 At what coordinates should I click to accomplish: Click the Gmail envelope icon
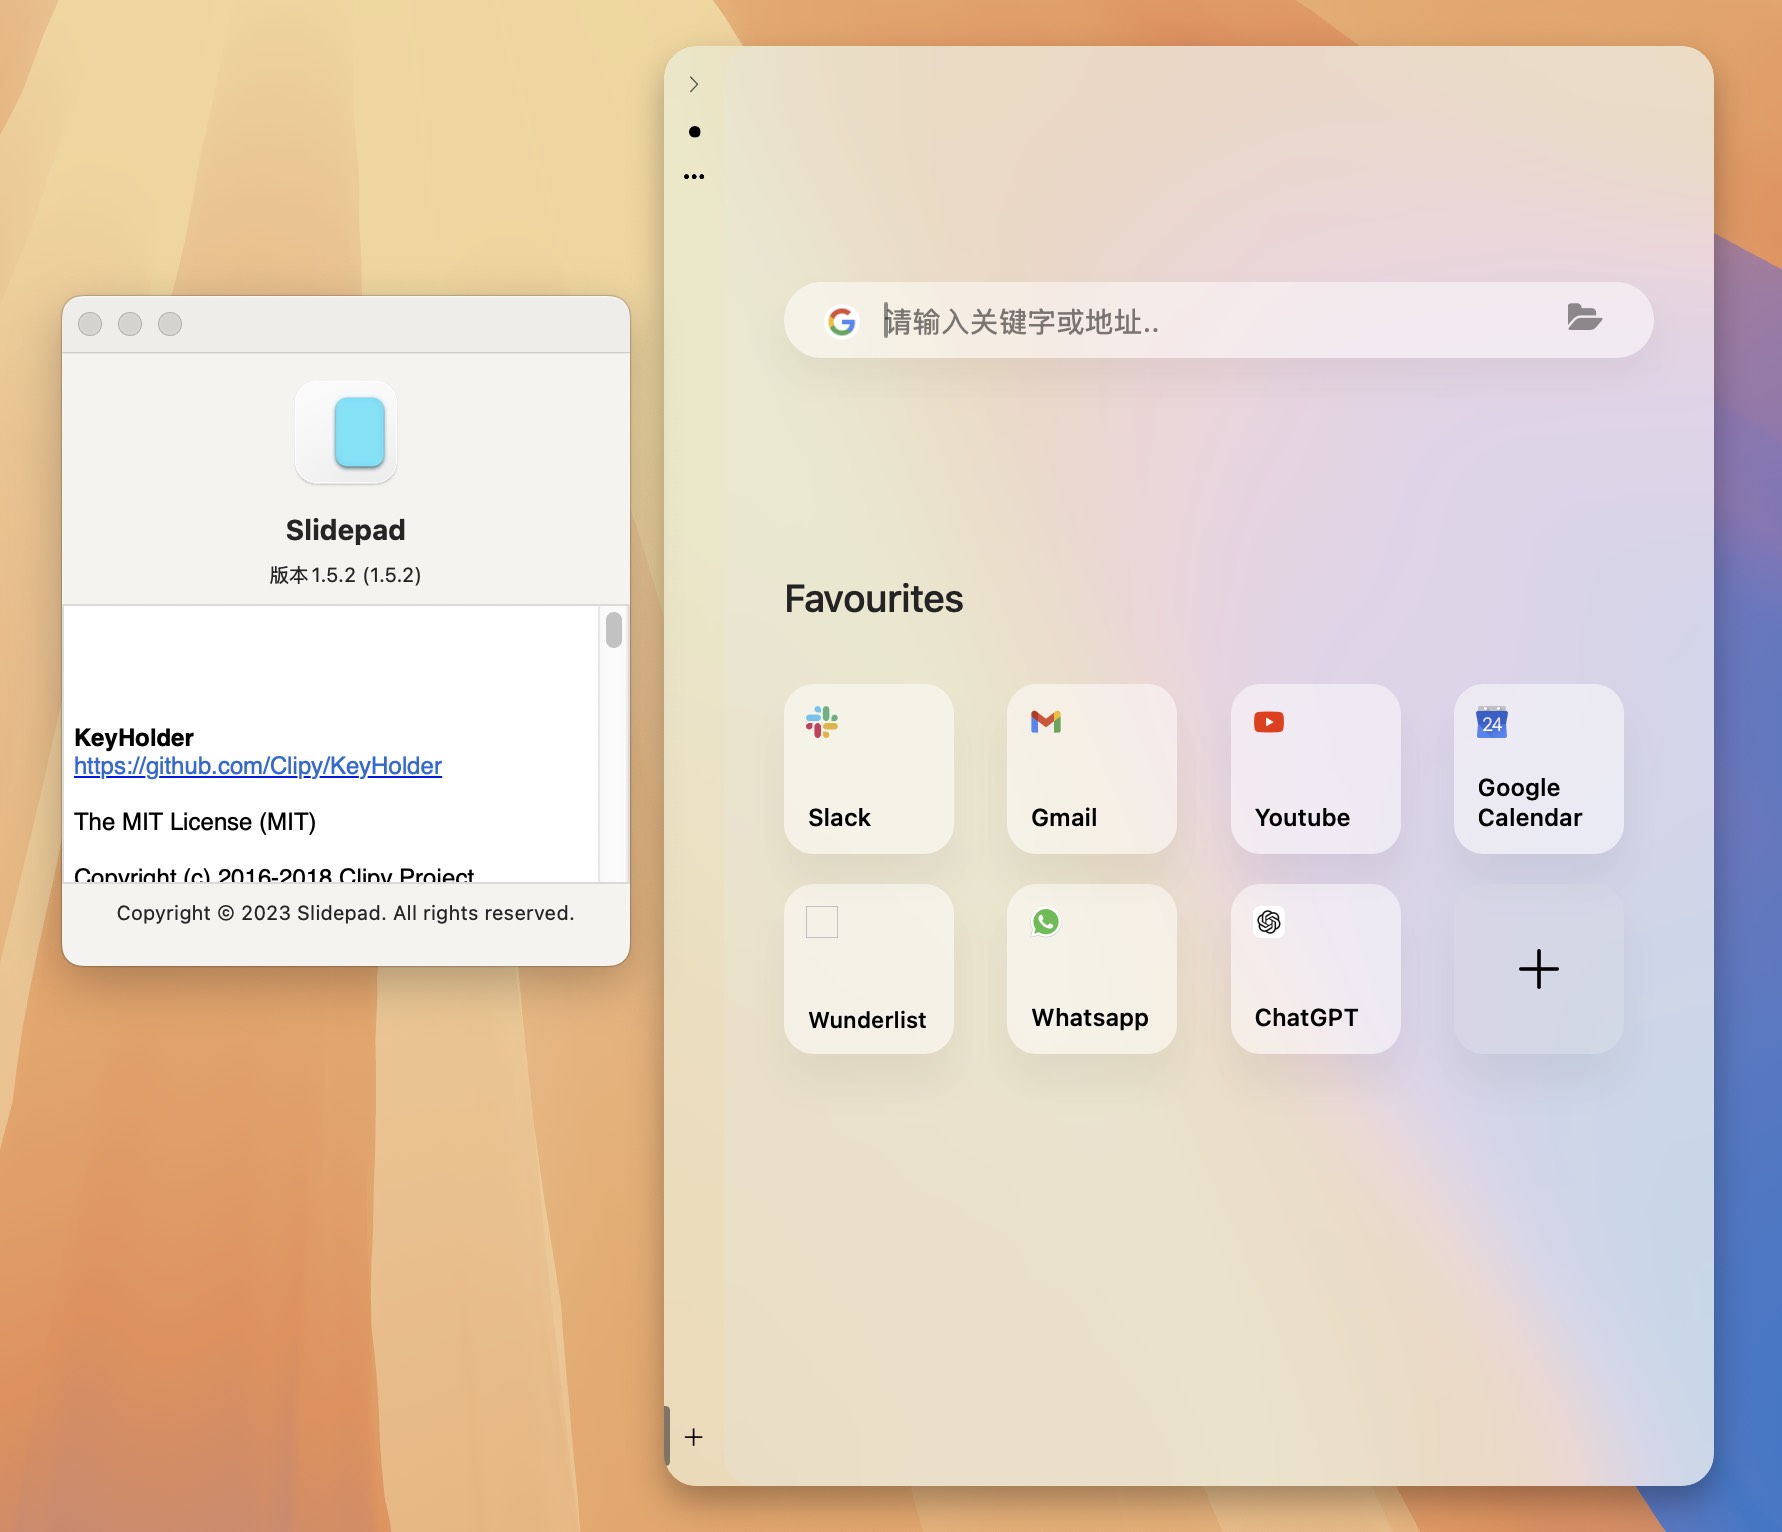[1046, 722]
